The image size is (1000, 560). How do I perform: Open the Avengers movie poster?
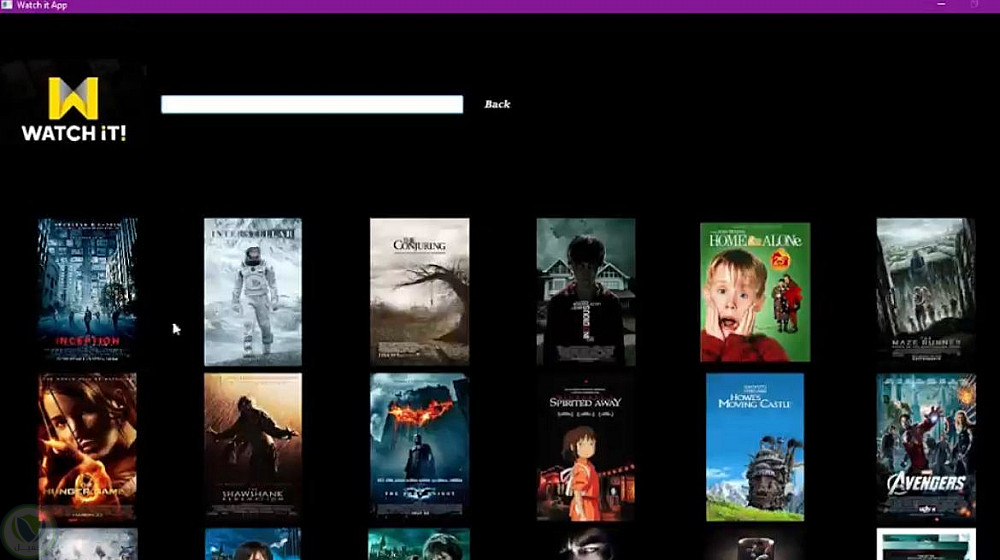pos(926,446)
